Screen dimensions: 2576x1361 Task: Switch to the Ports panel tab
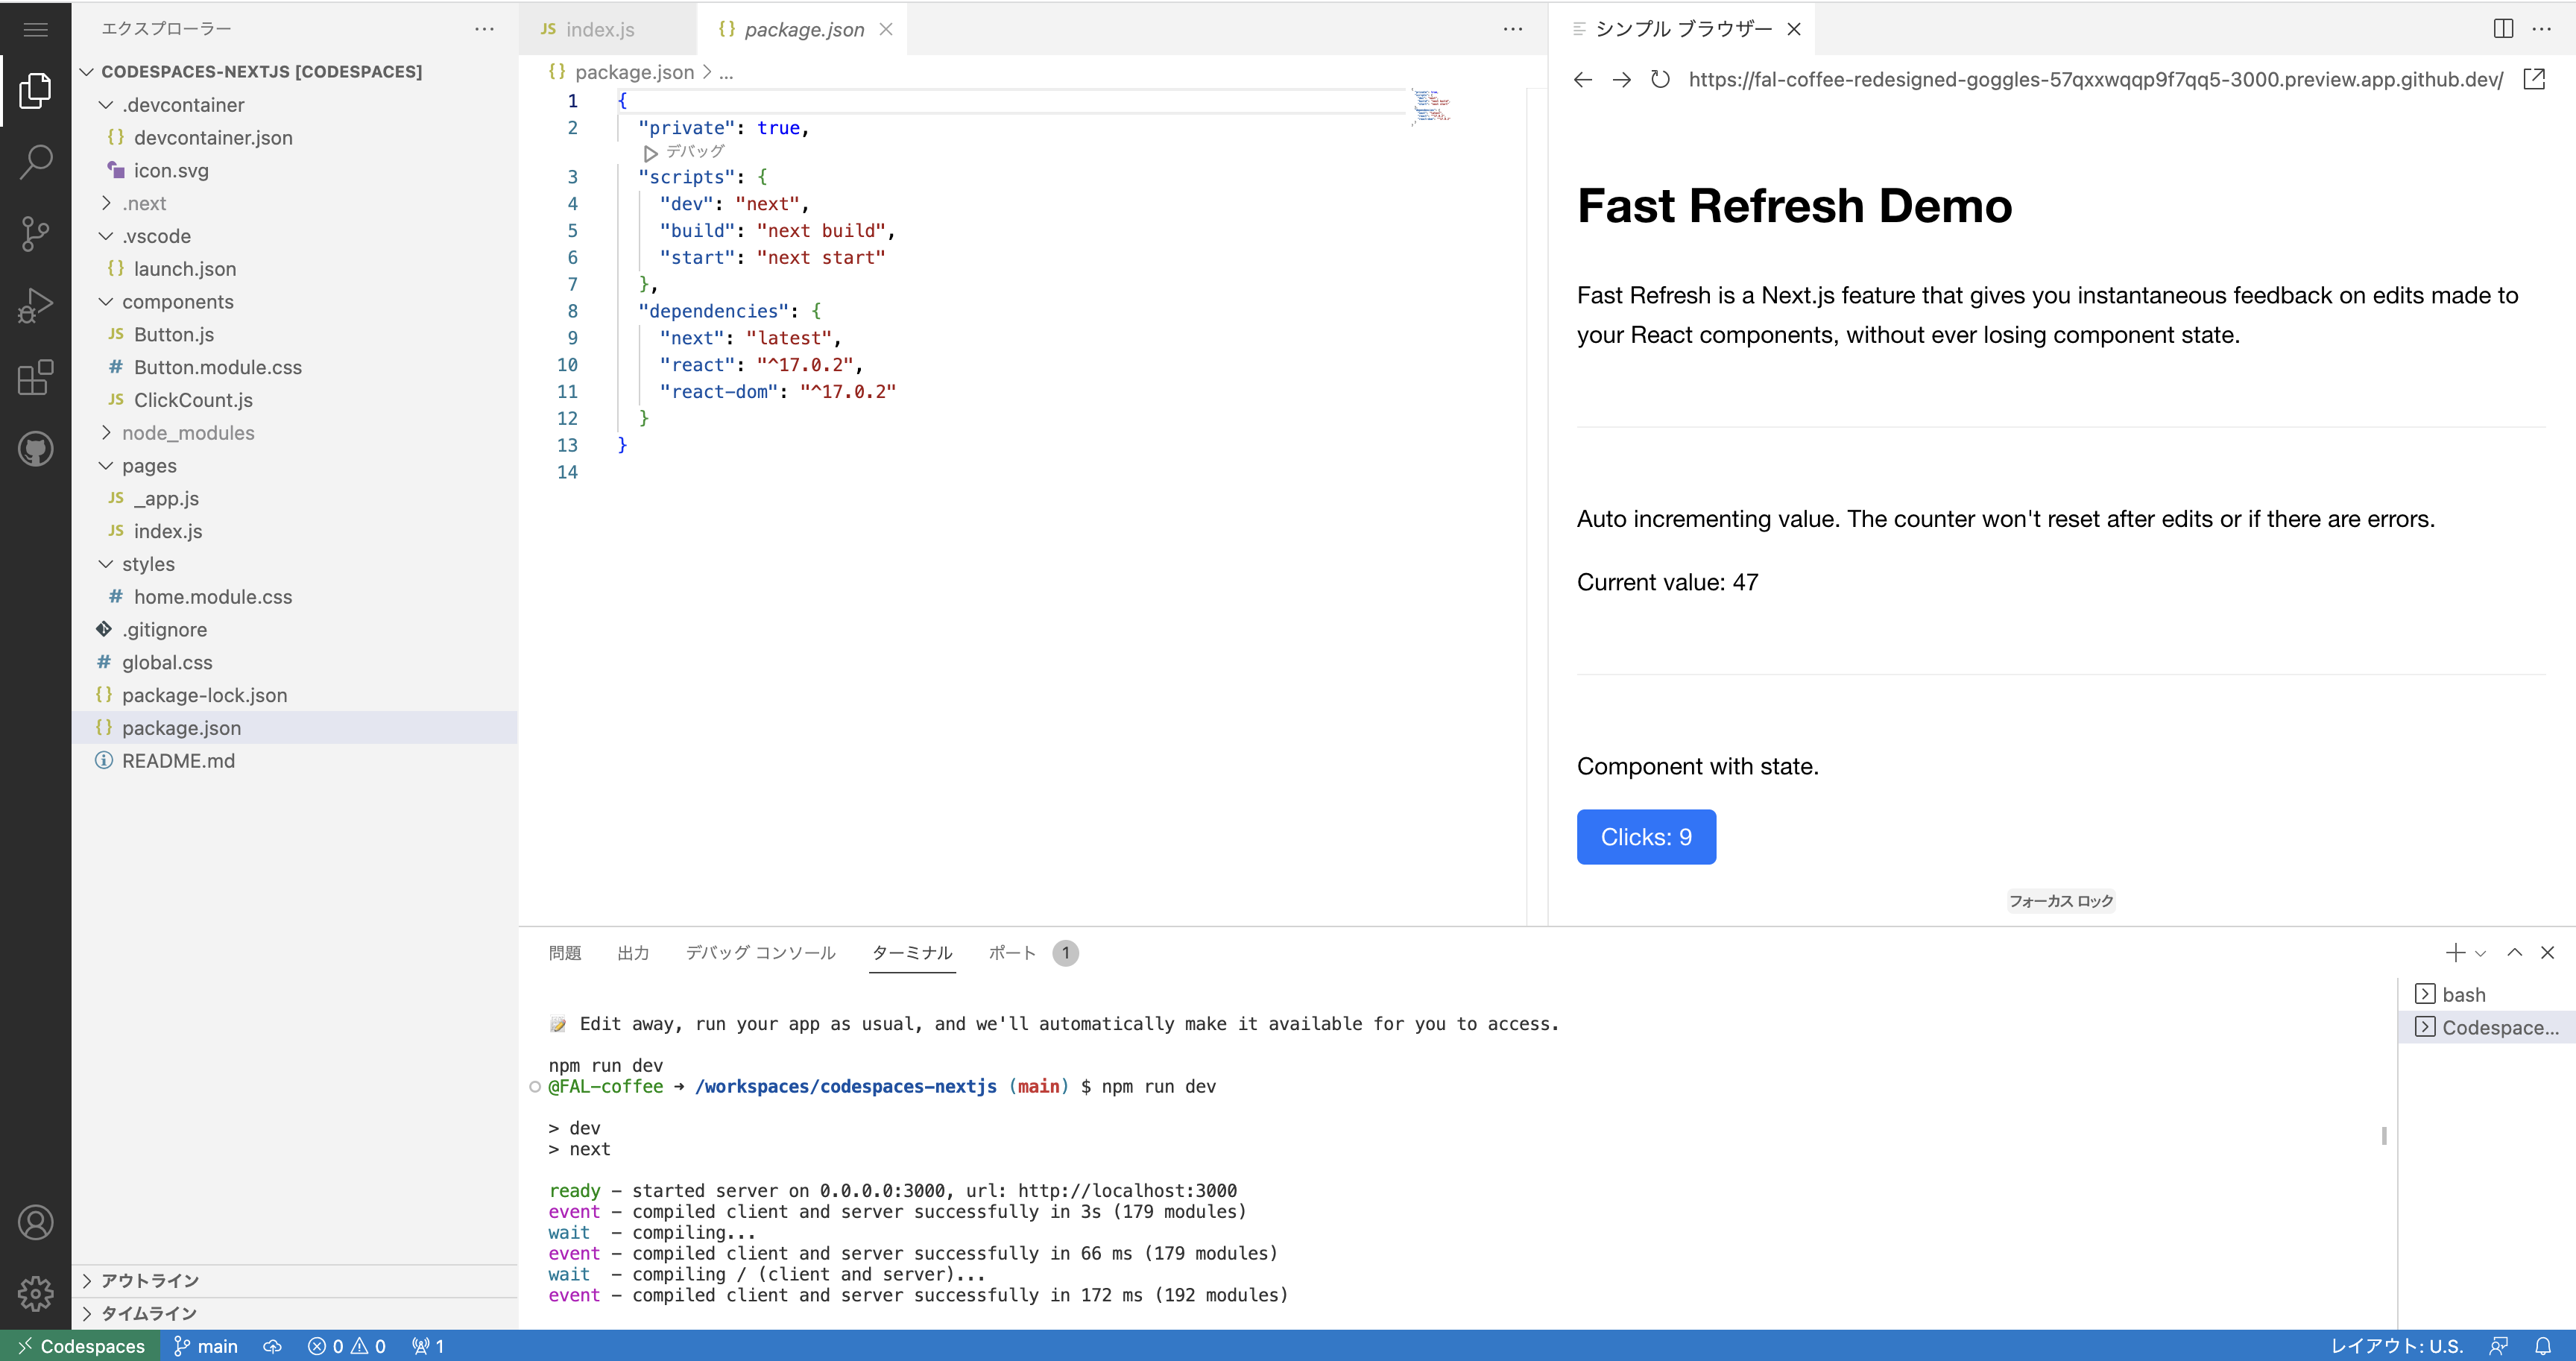coord(1012,952)
